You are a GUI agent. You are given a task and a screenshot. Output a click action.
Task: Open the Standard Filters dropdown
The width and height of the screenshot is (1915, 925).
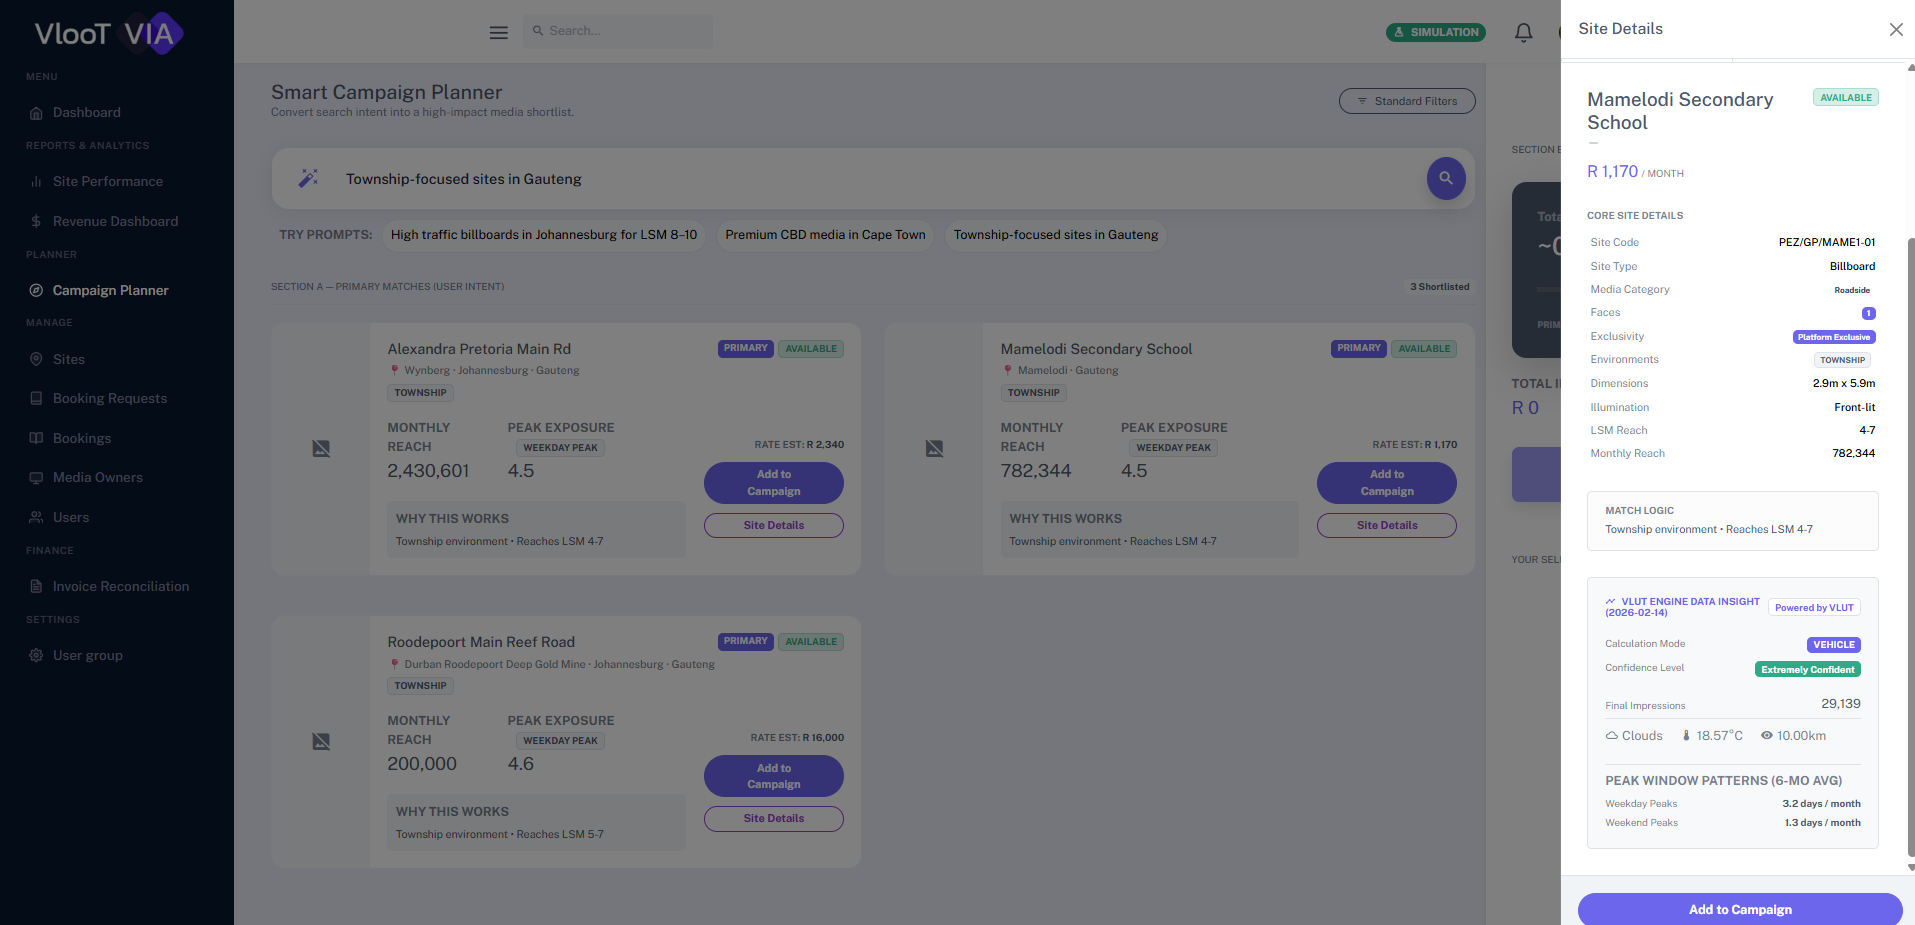point(1406,101)
